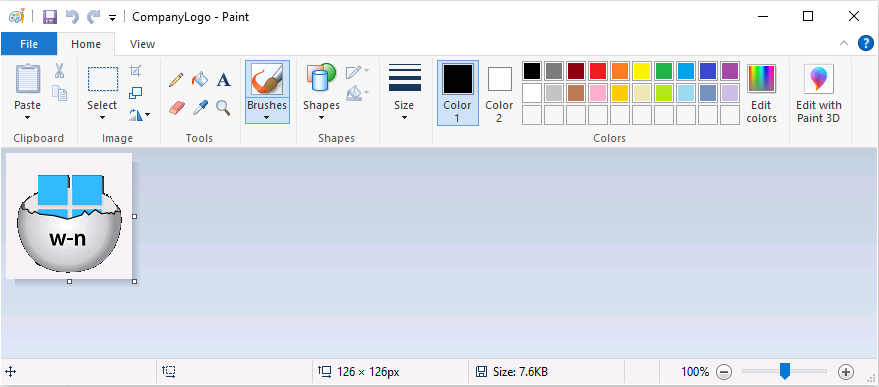Click the Resize icon

pos(136,93)
